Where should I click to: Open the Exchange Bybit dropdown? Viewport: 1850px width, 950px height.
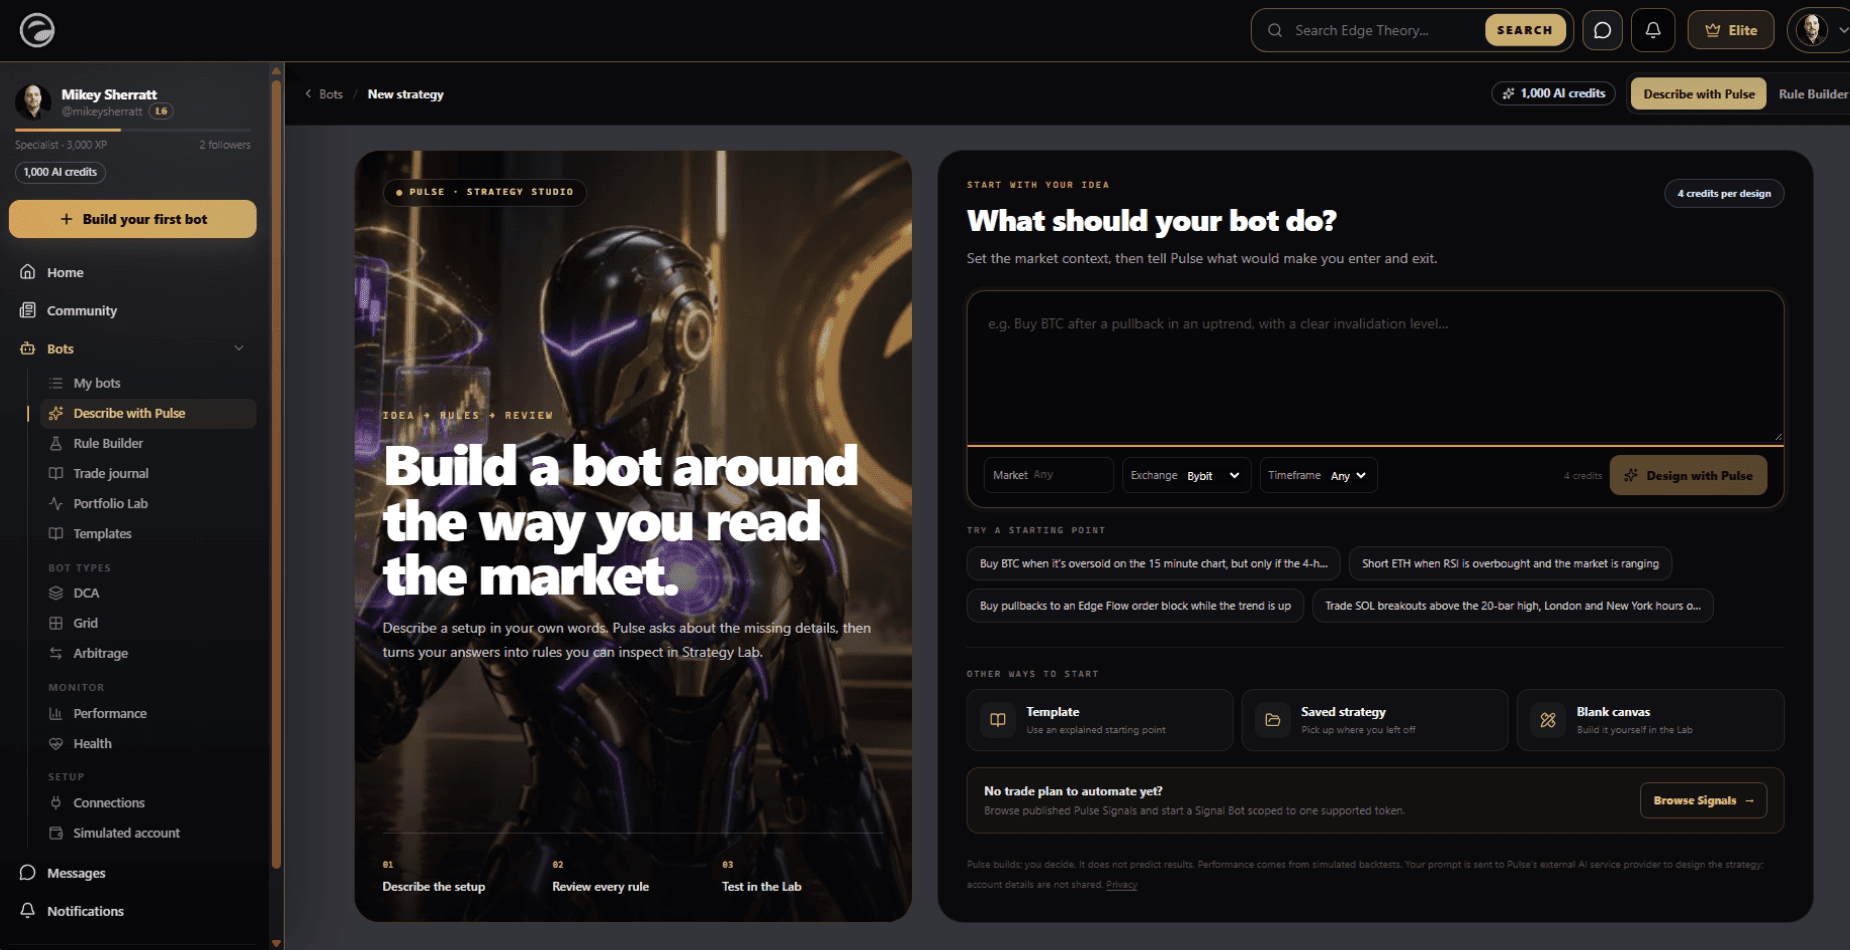(1186, 475)
